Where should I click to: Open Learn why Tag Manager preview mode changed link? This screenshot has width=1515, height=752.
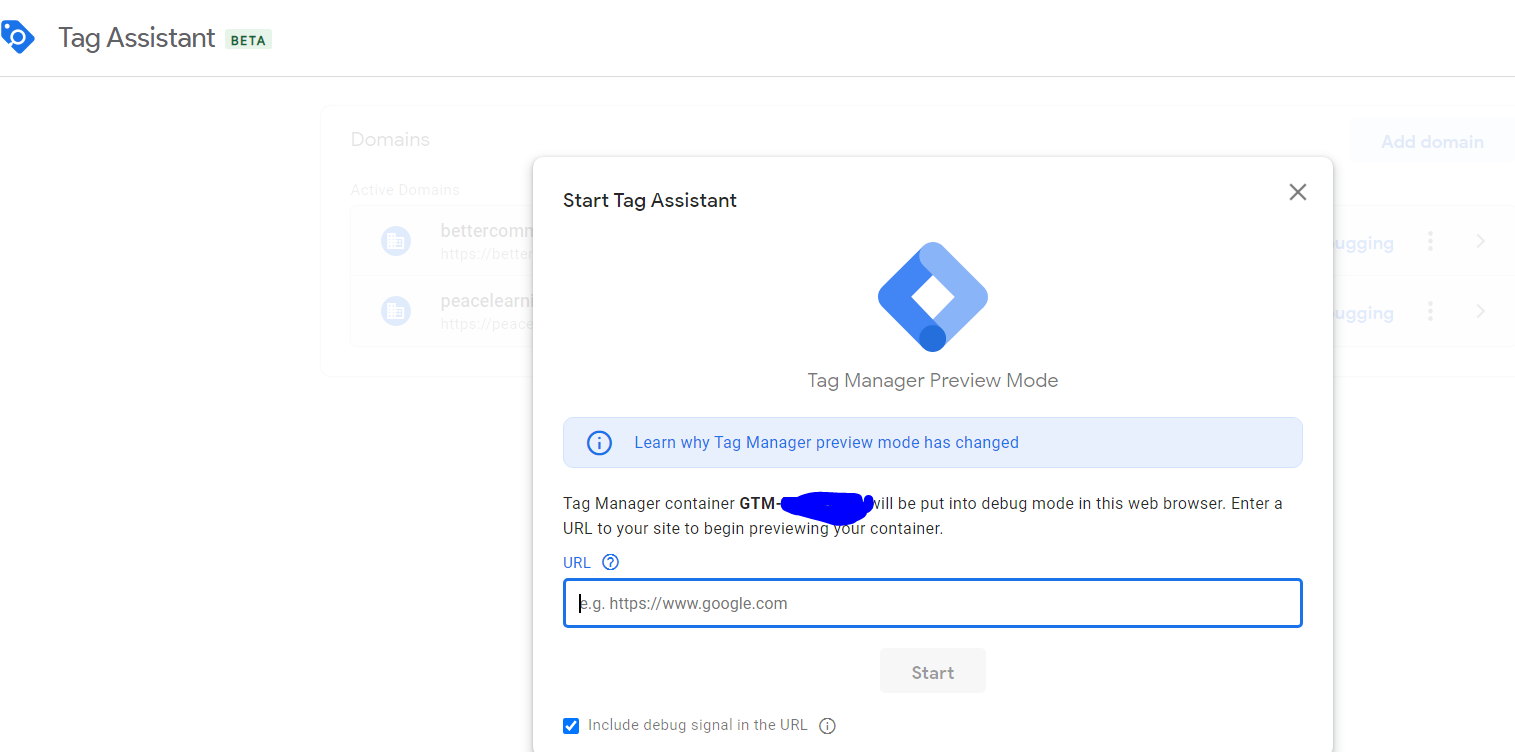click(826, 442)
